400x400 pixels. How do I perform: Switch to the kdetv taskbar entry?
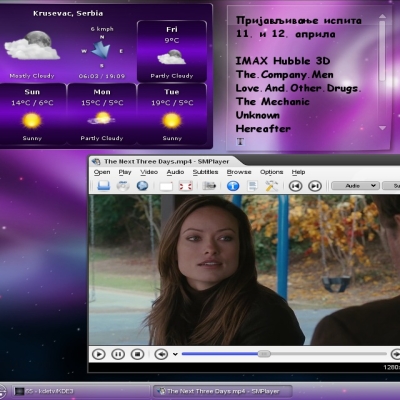(x=81, y=391)
